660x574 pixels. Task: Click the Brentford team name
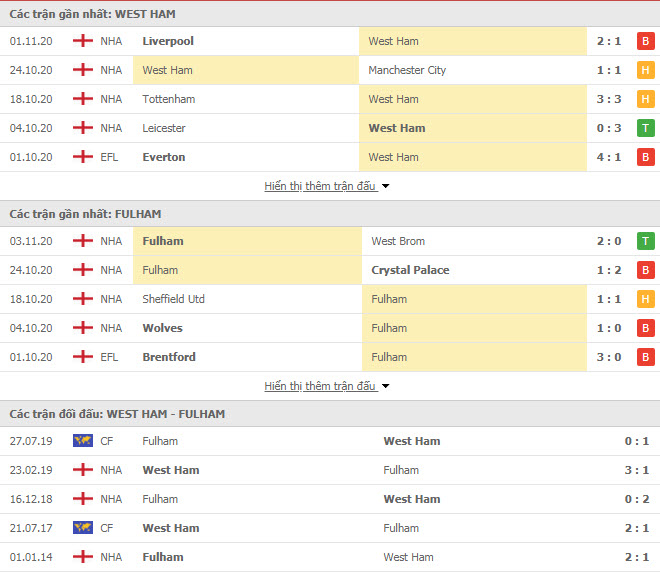click(x=169, y=357)
